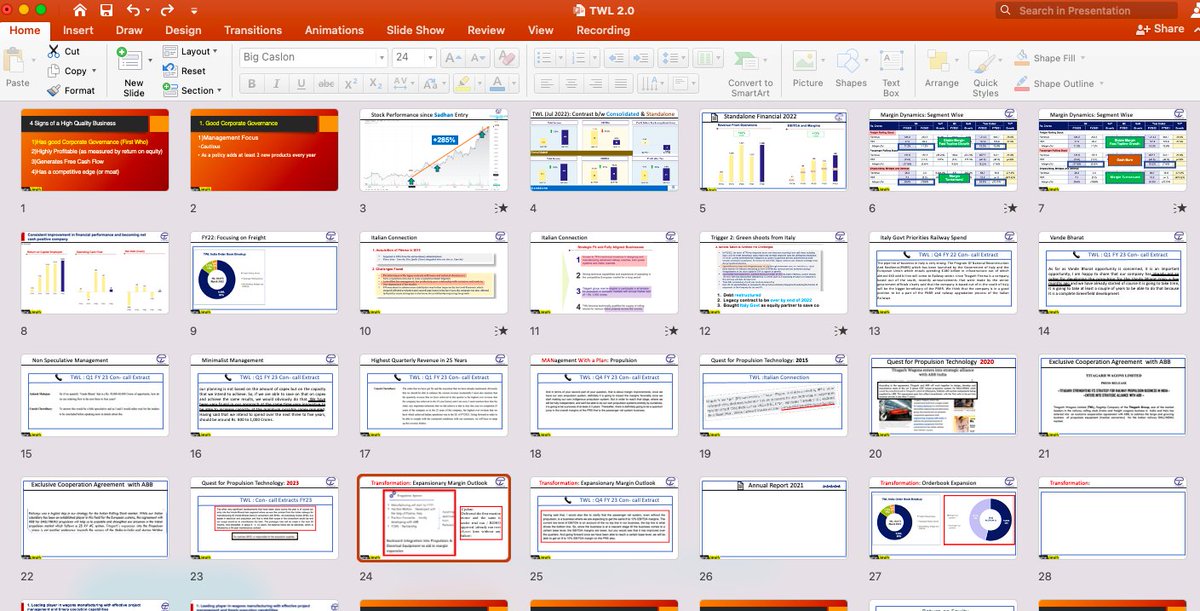The height and width of the screenshot is (611, 1200).
Task: Toggle strikethrough formatting
Action: 324,84
